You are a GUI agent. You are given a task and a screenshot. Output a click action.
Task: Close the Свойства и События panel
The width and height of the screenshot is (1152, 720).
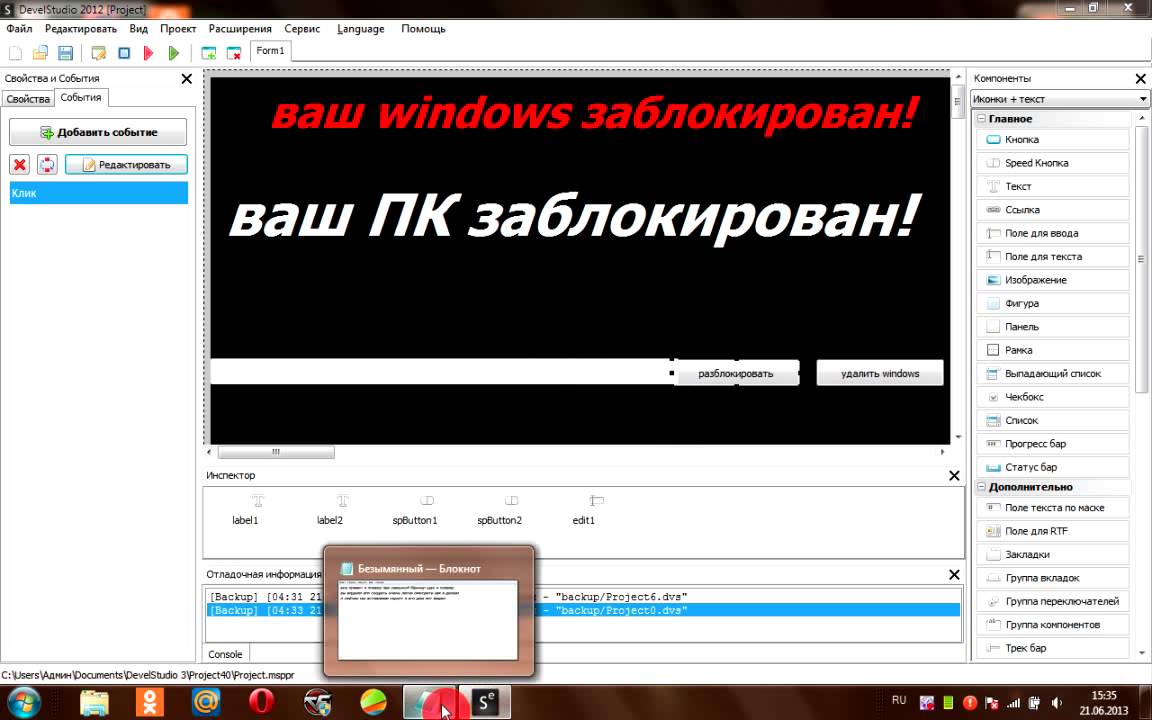tap(187, 79)
